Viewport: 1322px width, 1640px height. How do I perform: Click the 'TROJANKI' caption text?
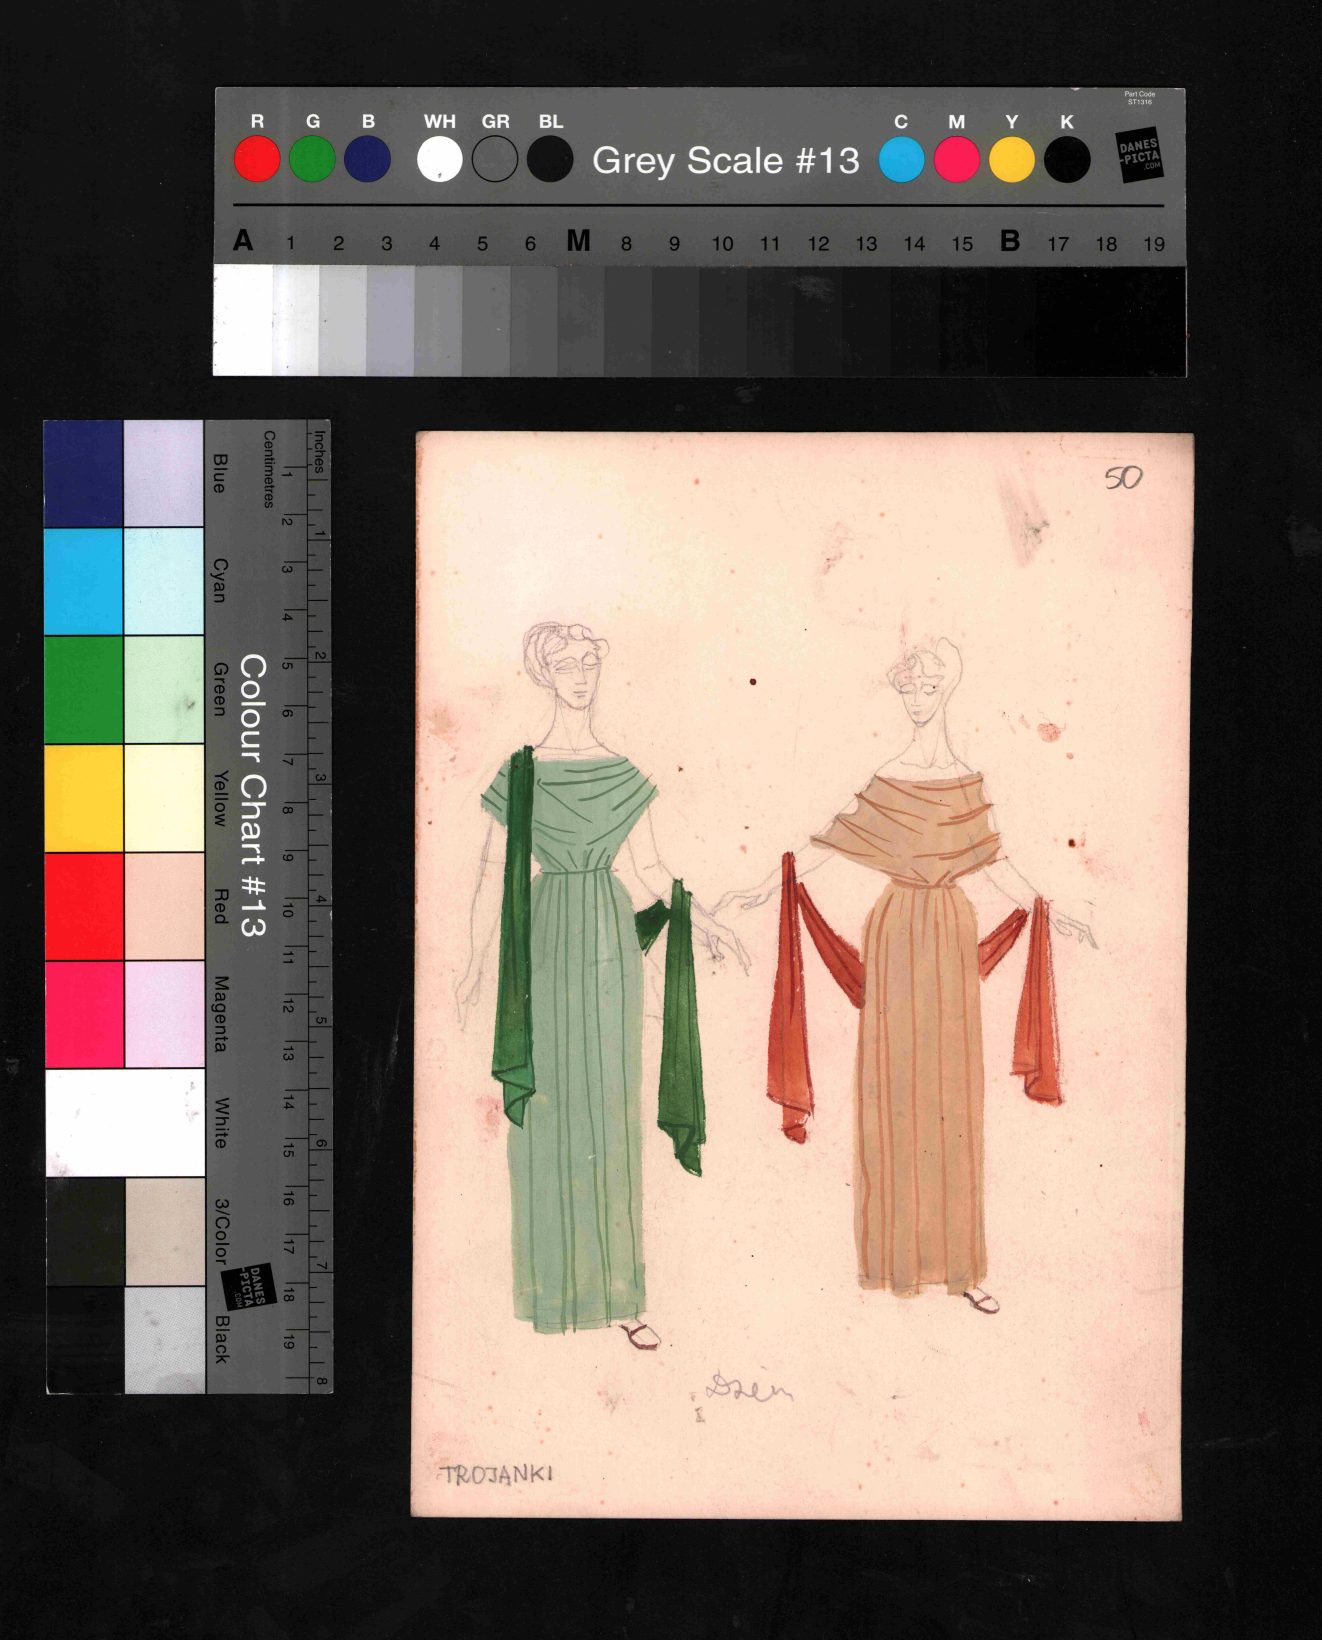496,1475
